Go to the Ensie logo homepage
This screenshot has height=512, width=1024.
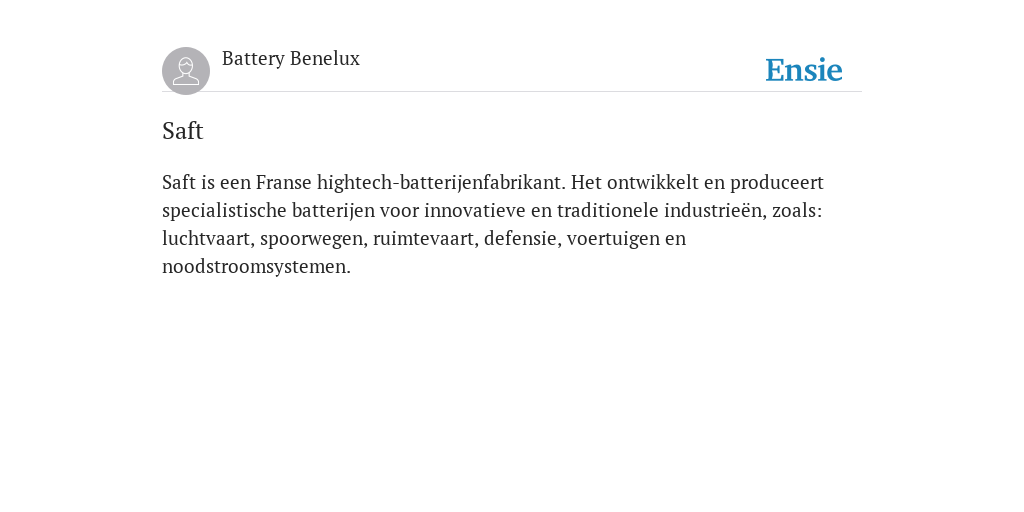point(804,70)
